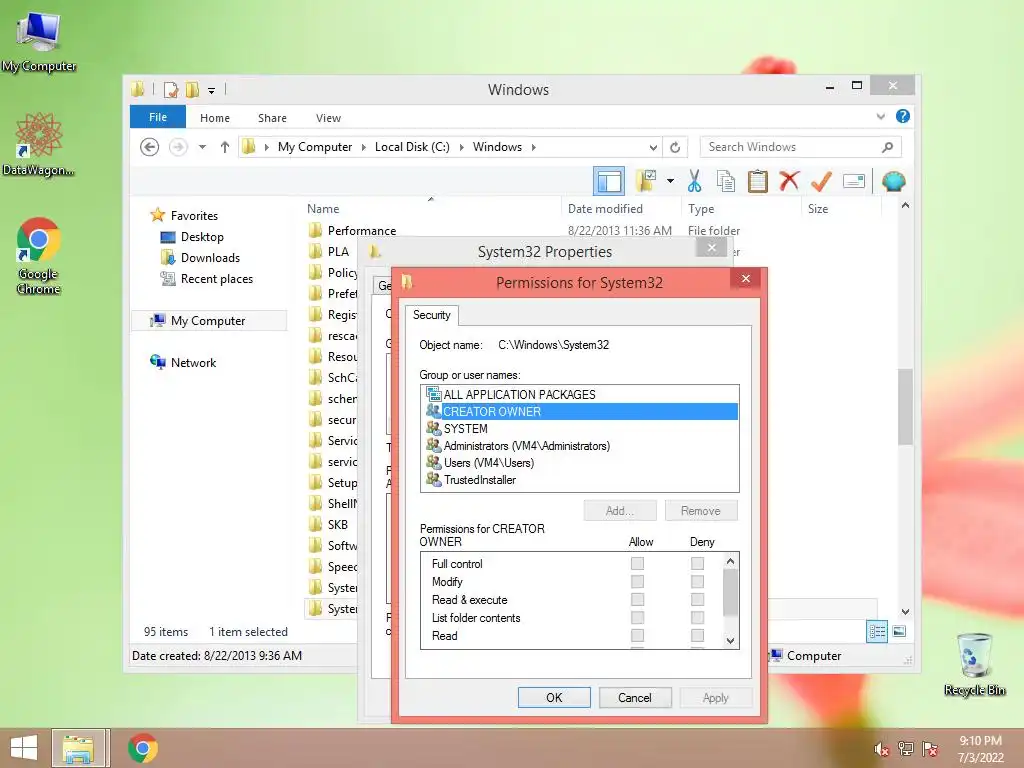
Task: Click OK in Permissions dialog
Action: [554, 697]
